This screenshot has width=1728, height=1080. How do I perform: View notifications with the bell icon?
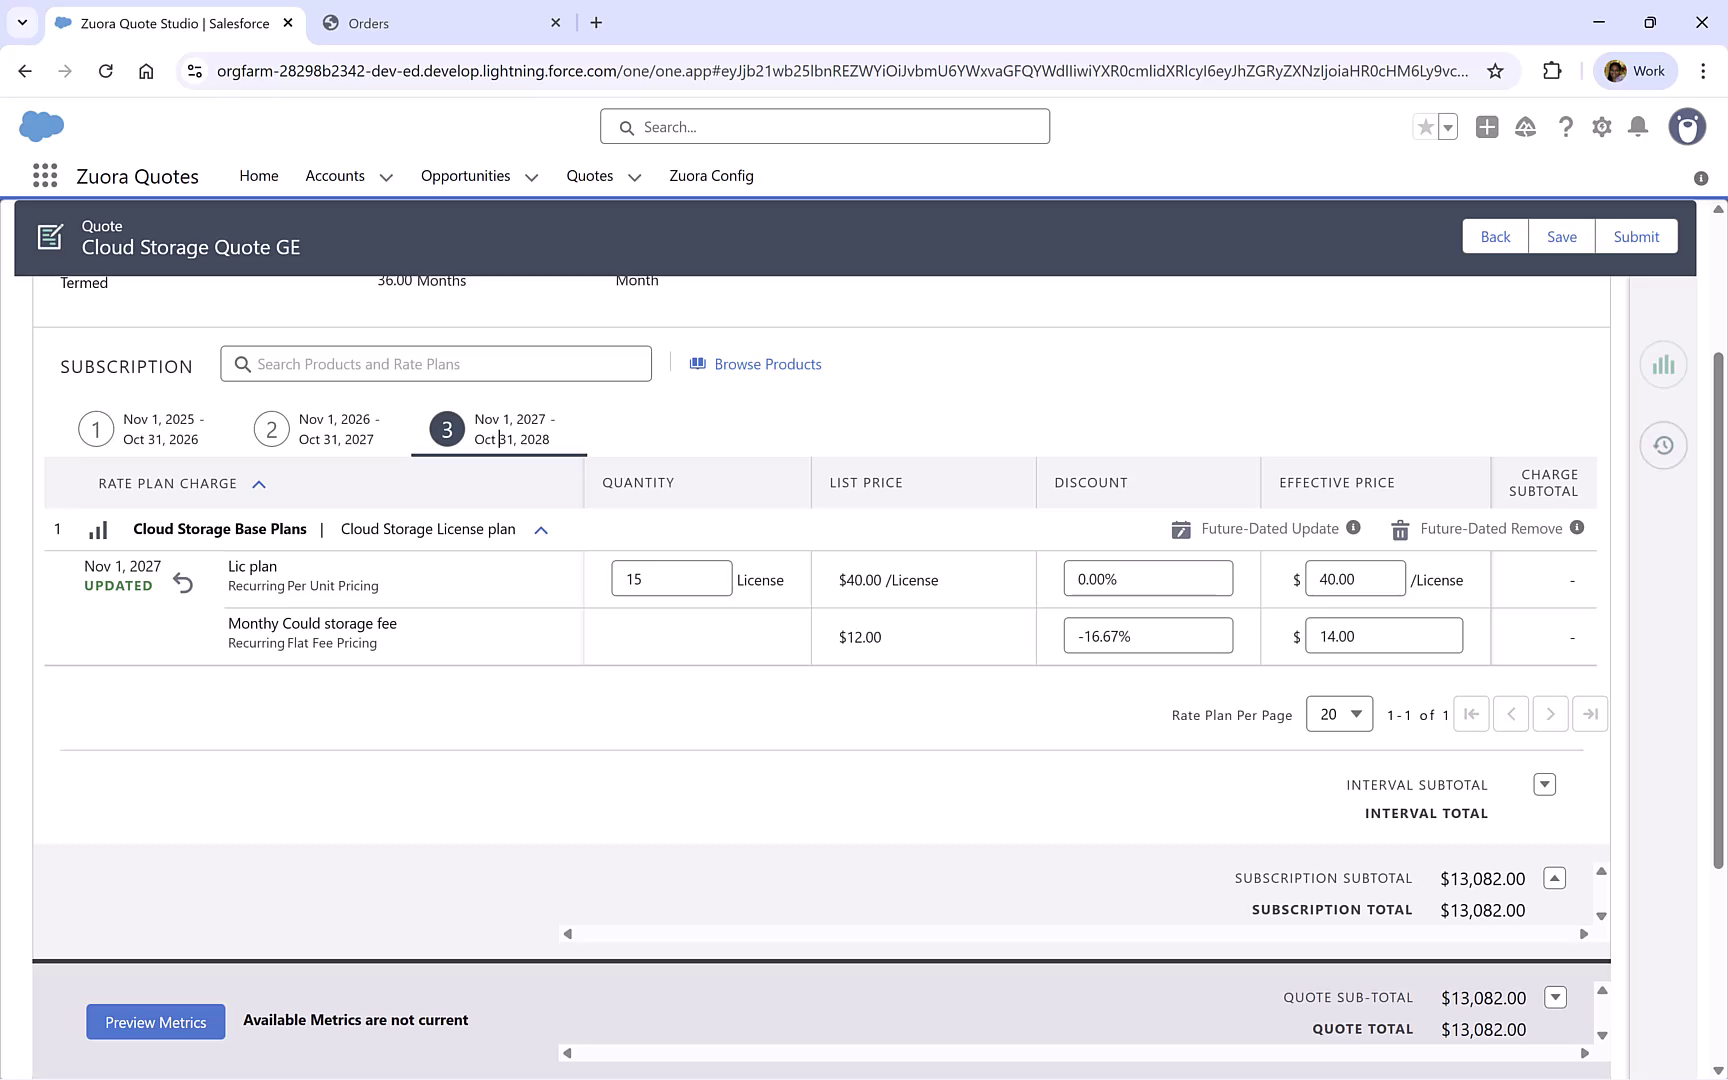click(1638, 127)
